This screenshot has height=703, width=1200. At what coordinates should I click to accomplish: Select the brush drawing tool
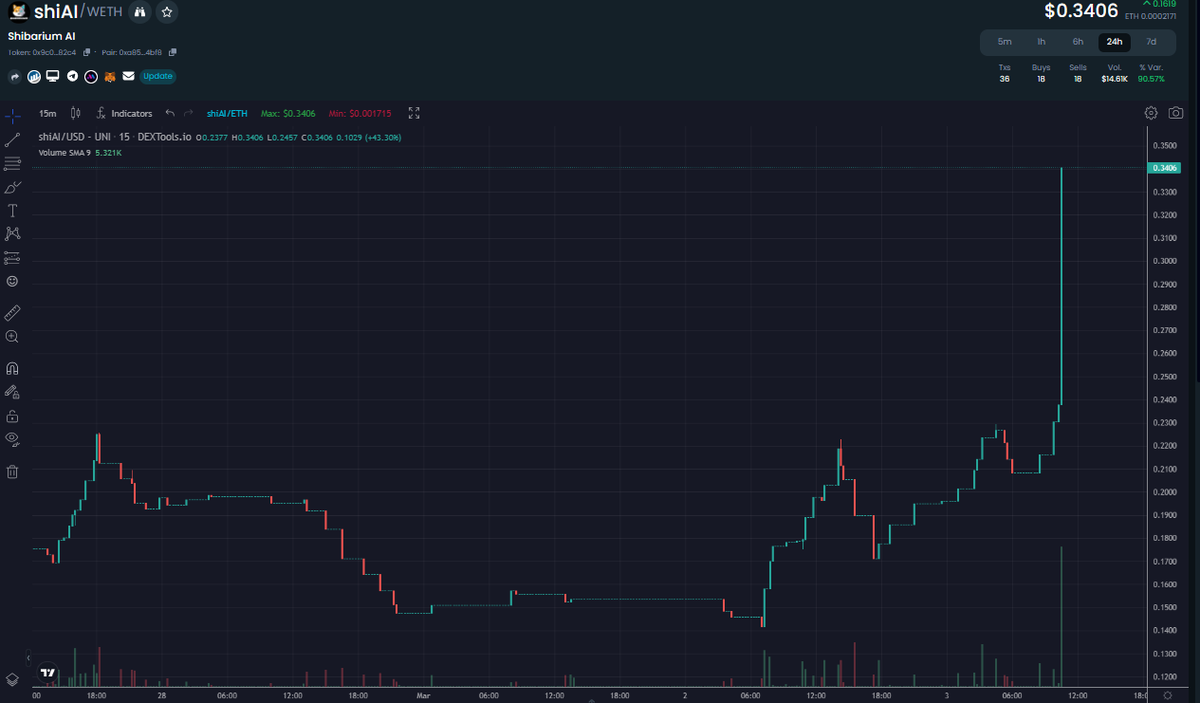point(12,187)
